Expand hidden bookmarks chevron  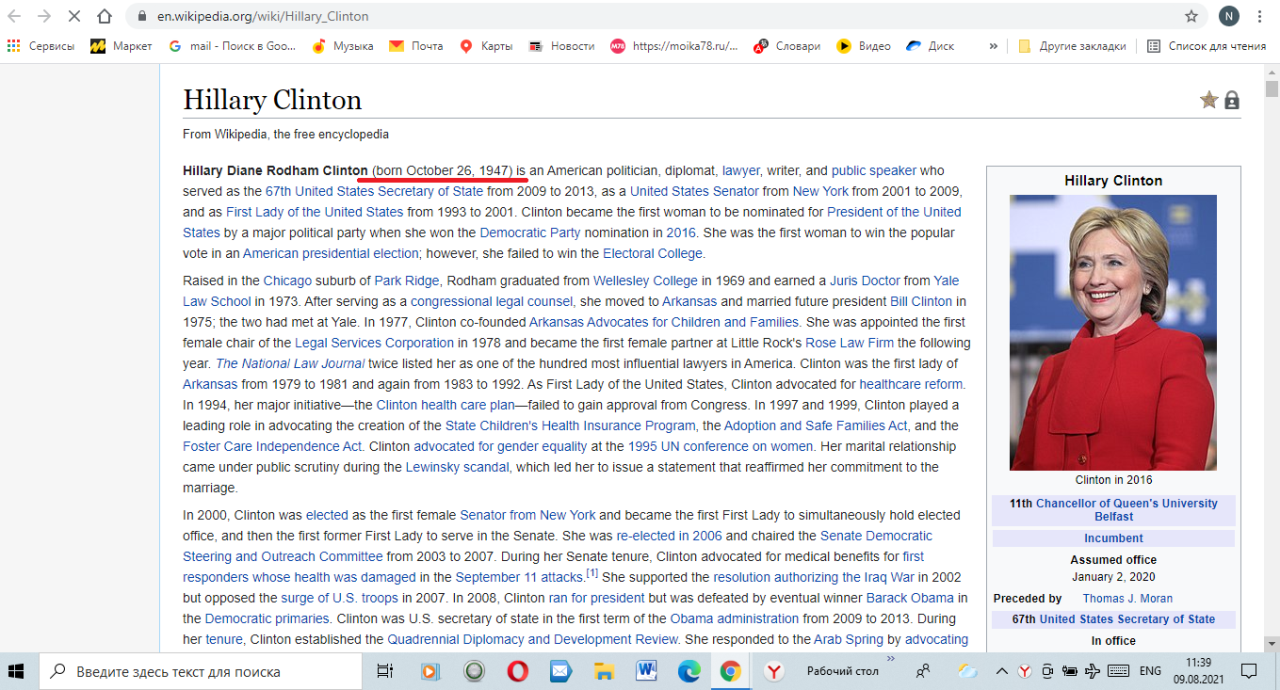coord(993,46)
